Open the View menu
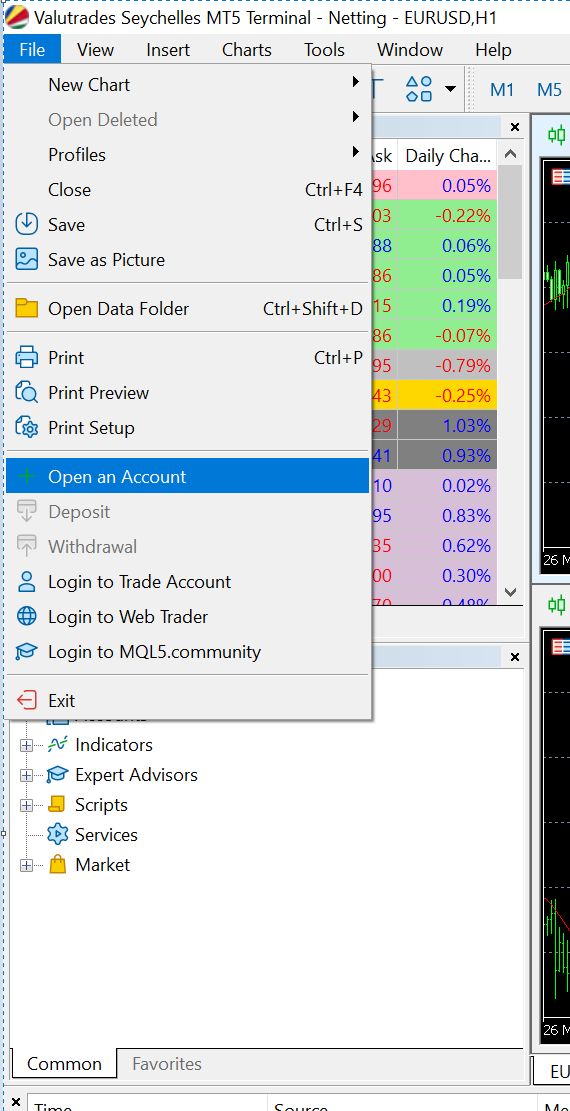This screenshot has width=570, height=1111. (95, 50)
